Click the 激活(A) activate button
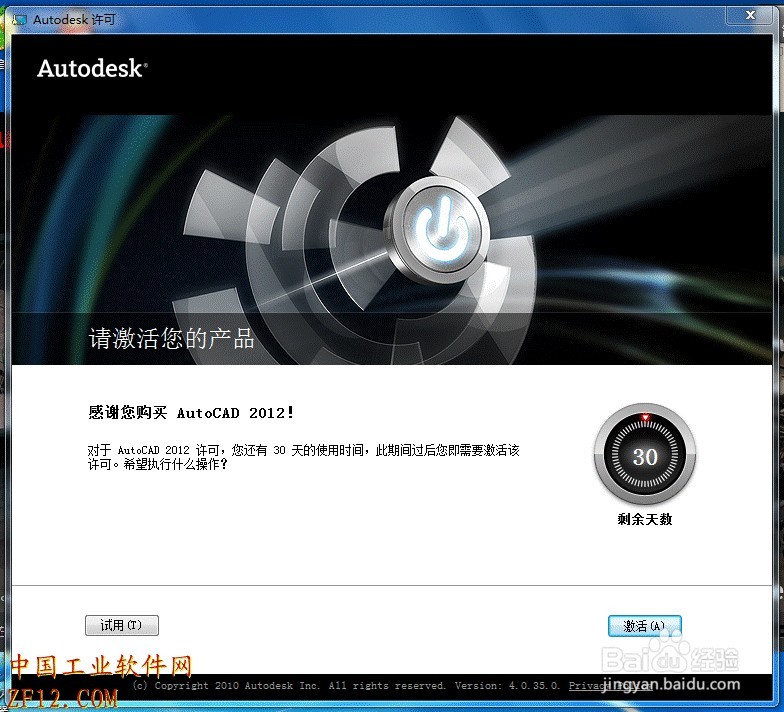This screenshot has width=784, height=712. [x=644, y=626]
